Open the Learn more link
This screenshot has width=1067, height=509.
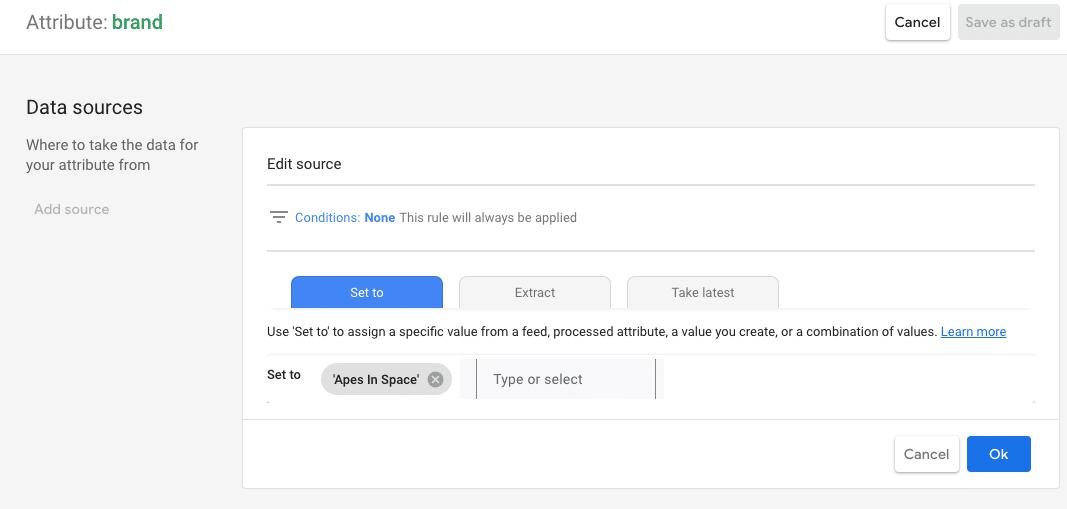973,332
